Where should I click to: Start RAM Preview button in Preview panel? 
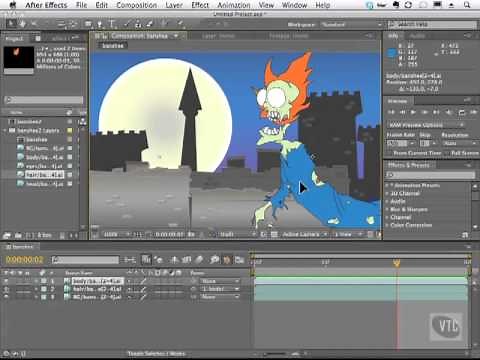pos(473,112)
